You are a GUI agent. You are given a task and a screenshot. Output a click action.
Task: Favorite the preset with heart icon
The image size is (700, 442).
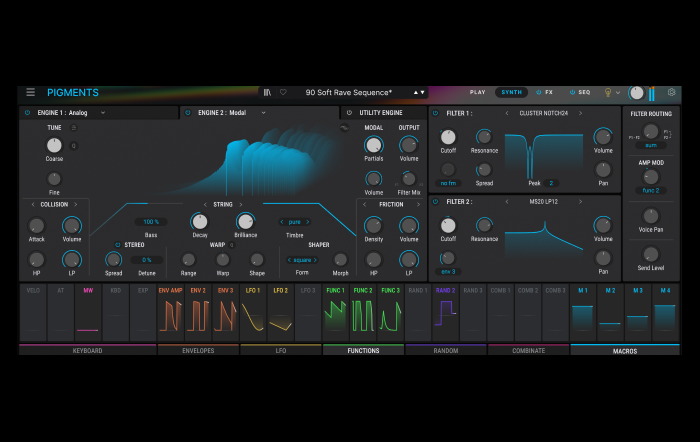click(283, 92)
